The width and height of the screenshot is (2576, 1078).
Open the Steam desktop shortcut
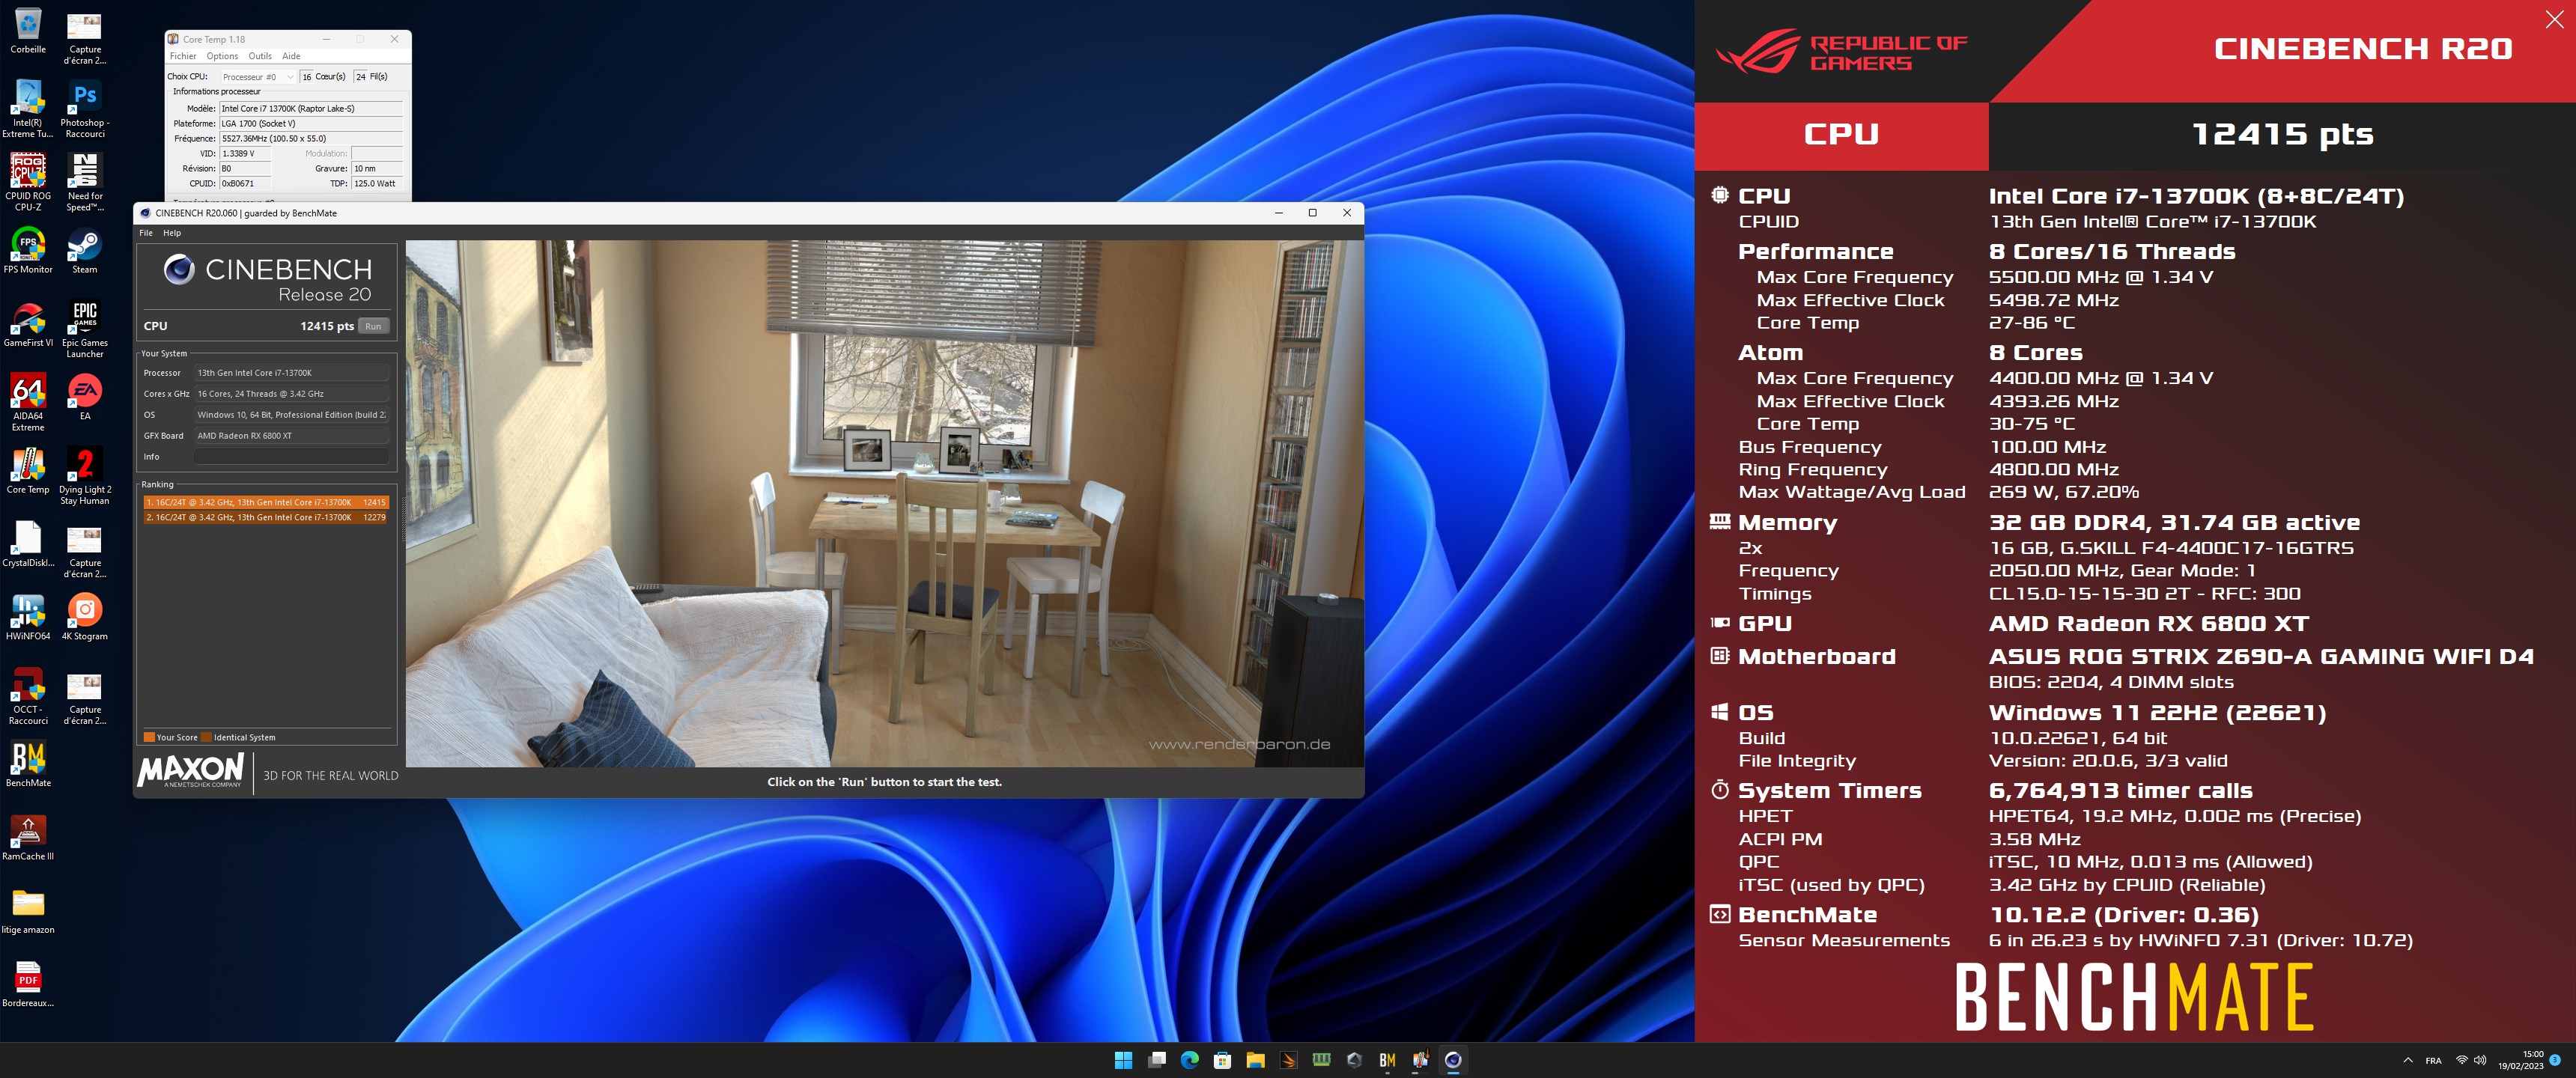[85, 250]
